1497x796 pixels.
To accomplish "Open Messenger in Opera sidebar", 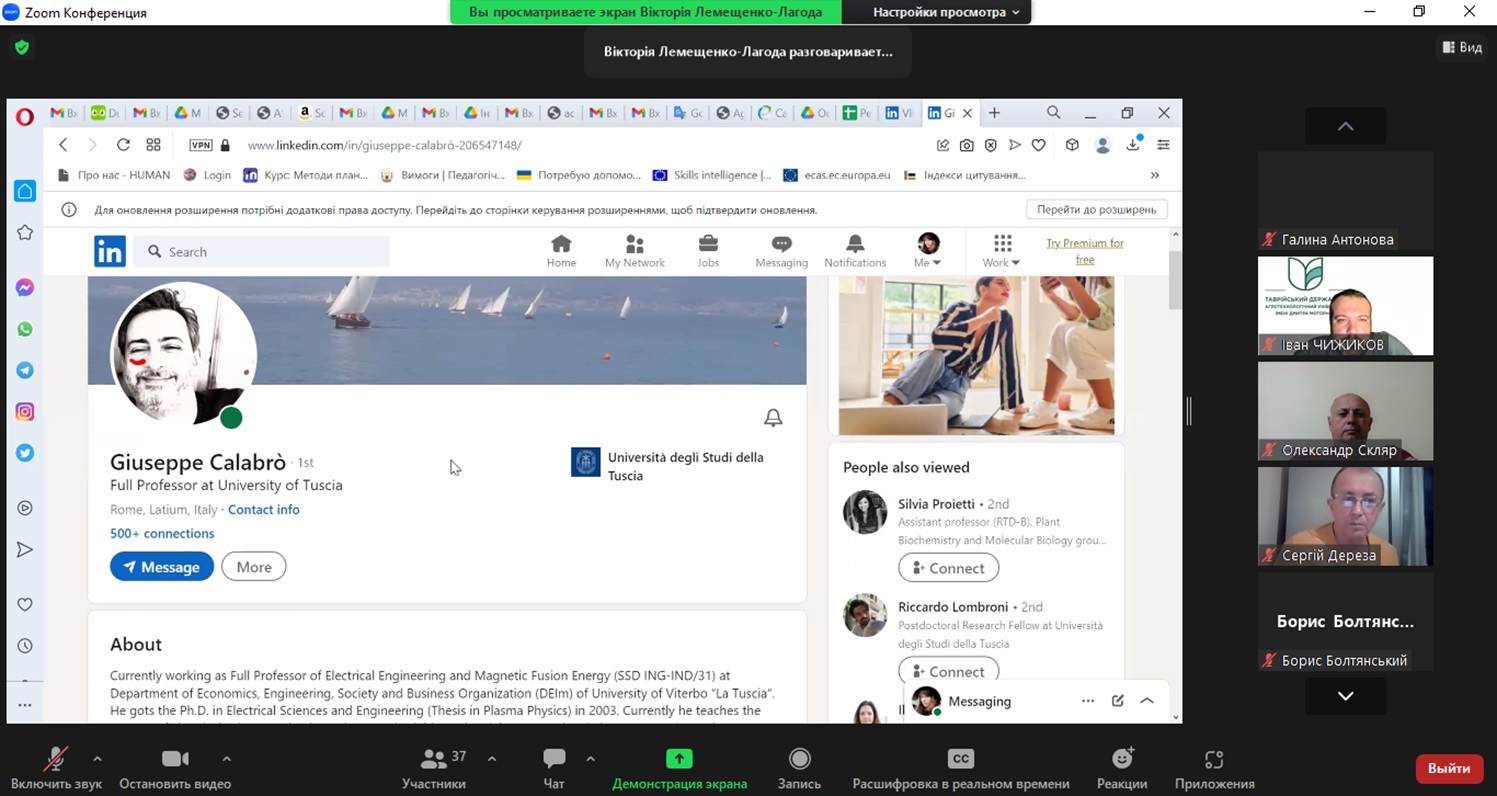I will [25, 288].
